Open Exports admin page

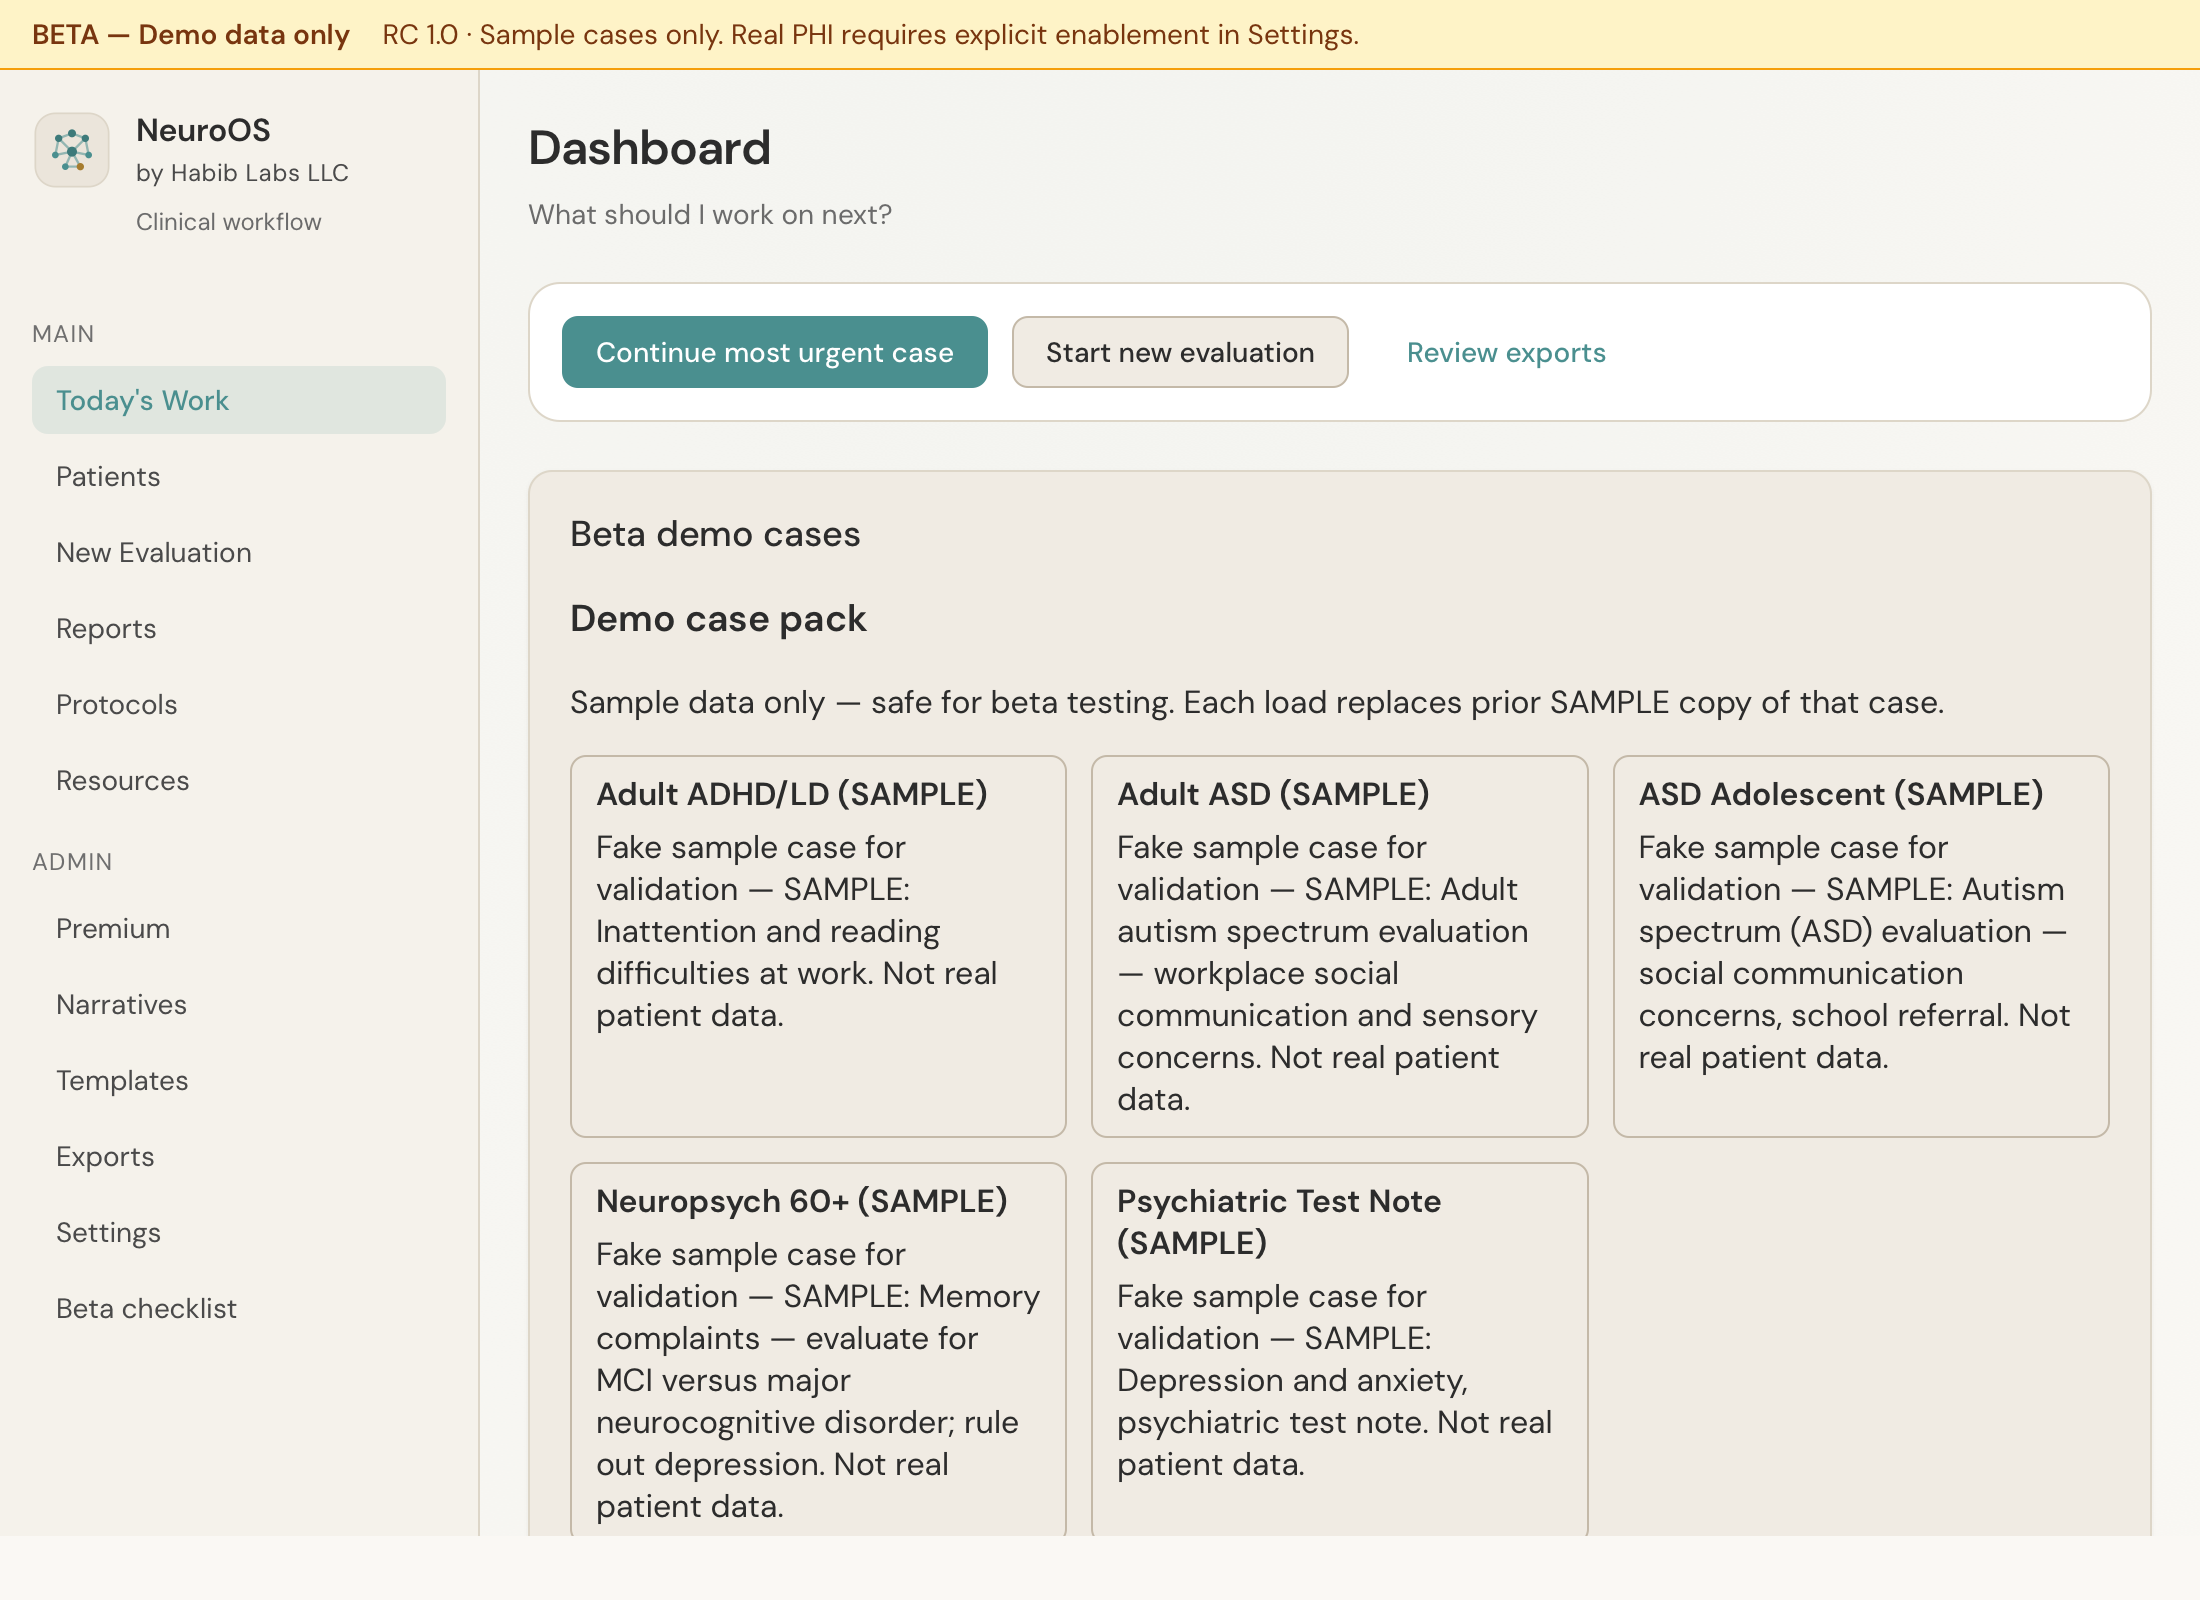point(239,1156)
